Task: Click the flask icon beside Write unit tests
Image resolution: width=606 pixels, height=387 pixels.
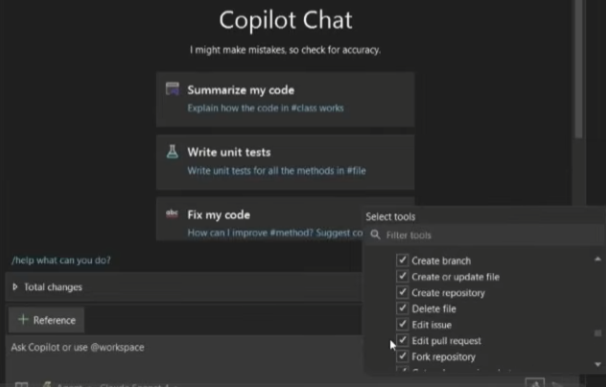Action: click(172, 152)
